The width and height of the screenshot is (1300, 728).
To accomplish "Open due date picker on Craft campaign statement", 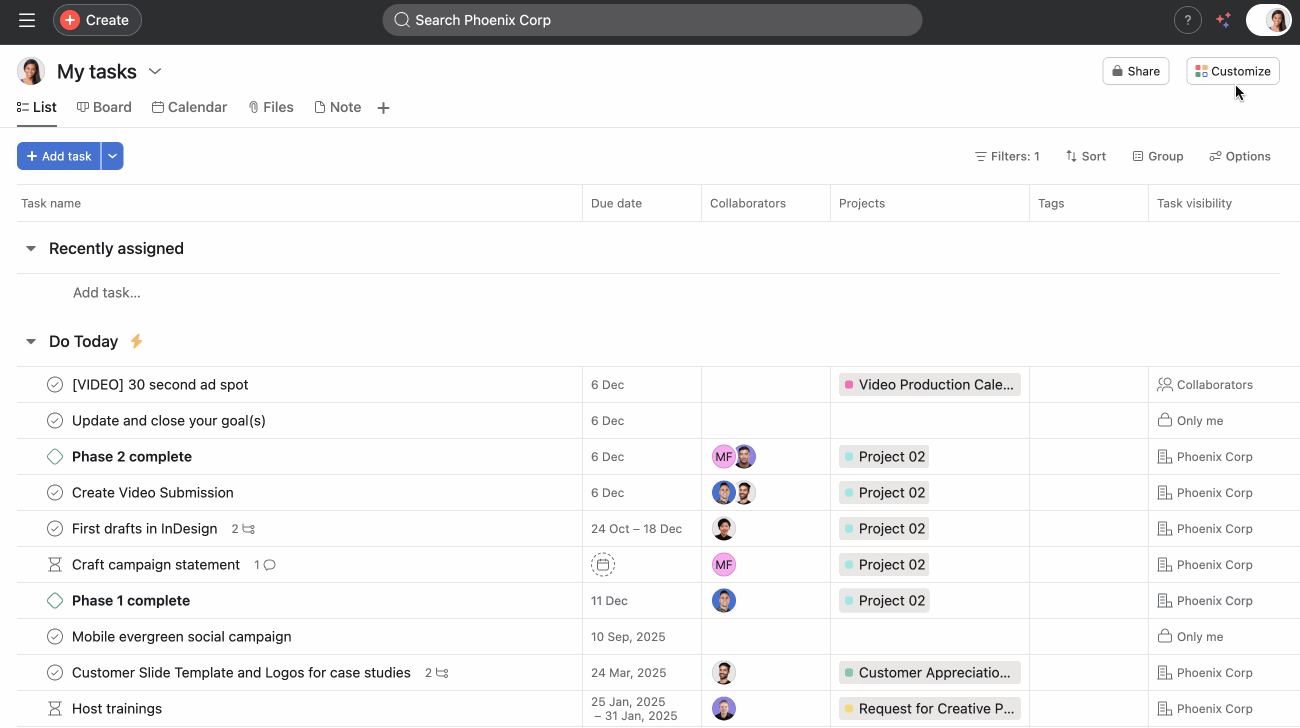I will point(603,564).
